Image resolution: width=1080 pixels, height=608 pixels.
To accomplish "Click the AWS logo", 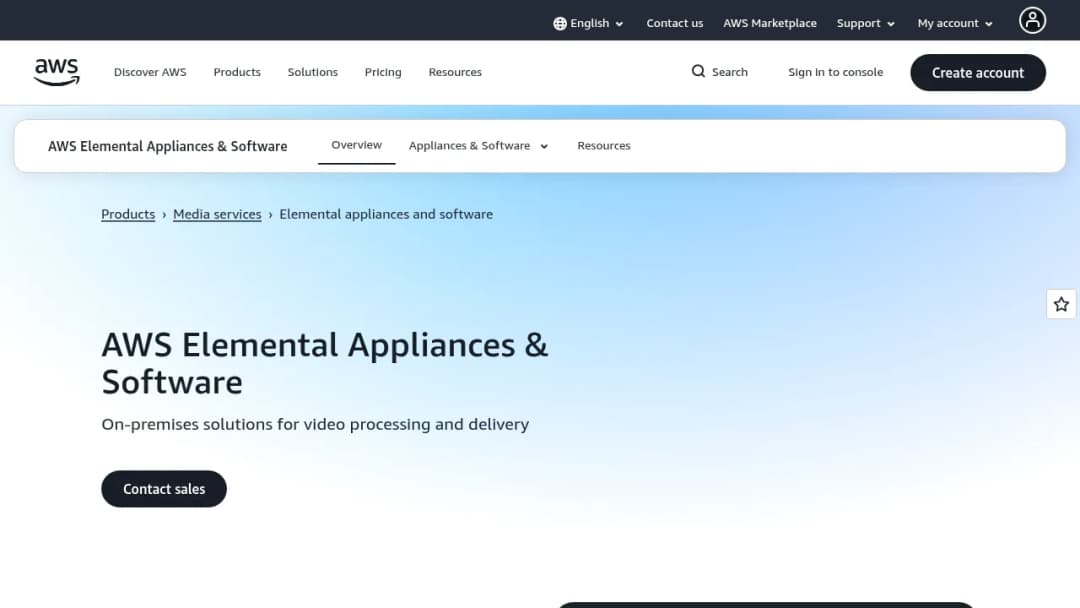I will click(x=56, y=72).
